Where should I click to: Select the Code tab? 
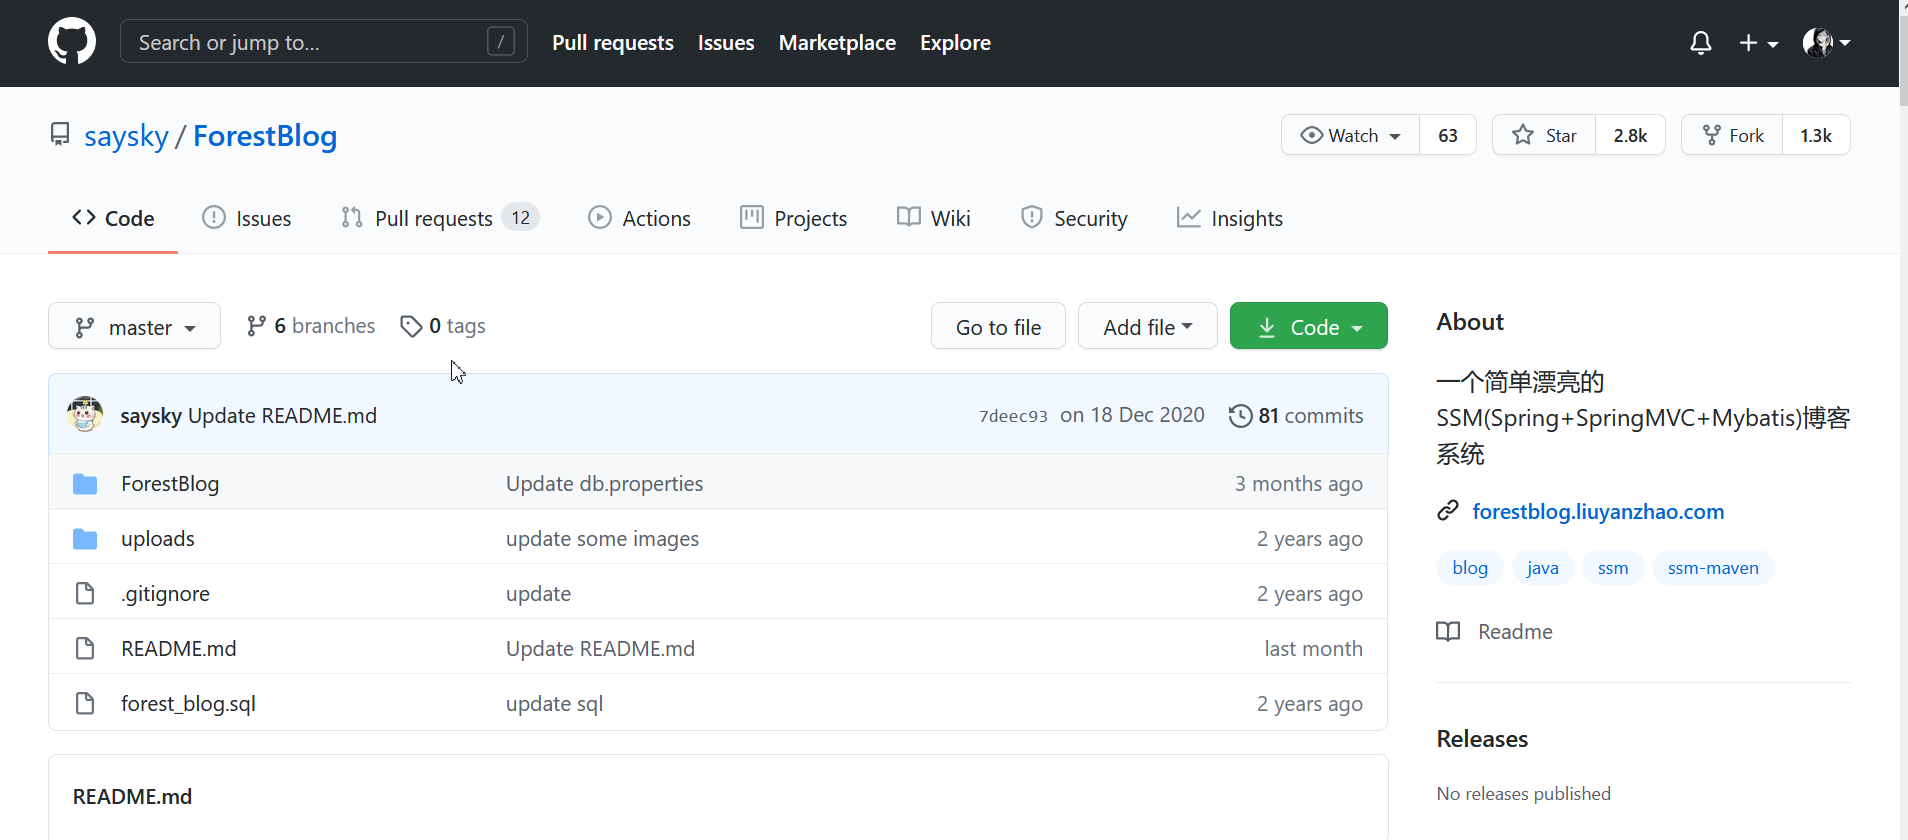coord(113,218)
